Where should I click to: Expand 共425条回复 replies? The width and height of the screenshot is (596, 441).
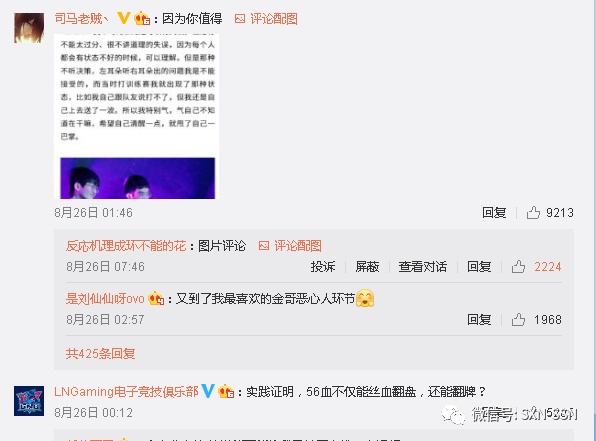point(100,354)
